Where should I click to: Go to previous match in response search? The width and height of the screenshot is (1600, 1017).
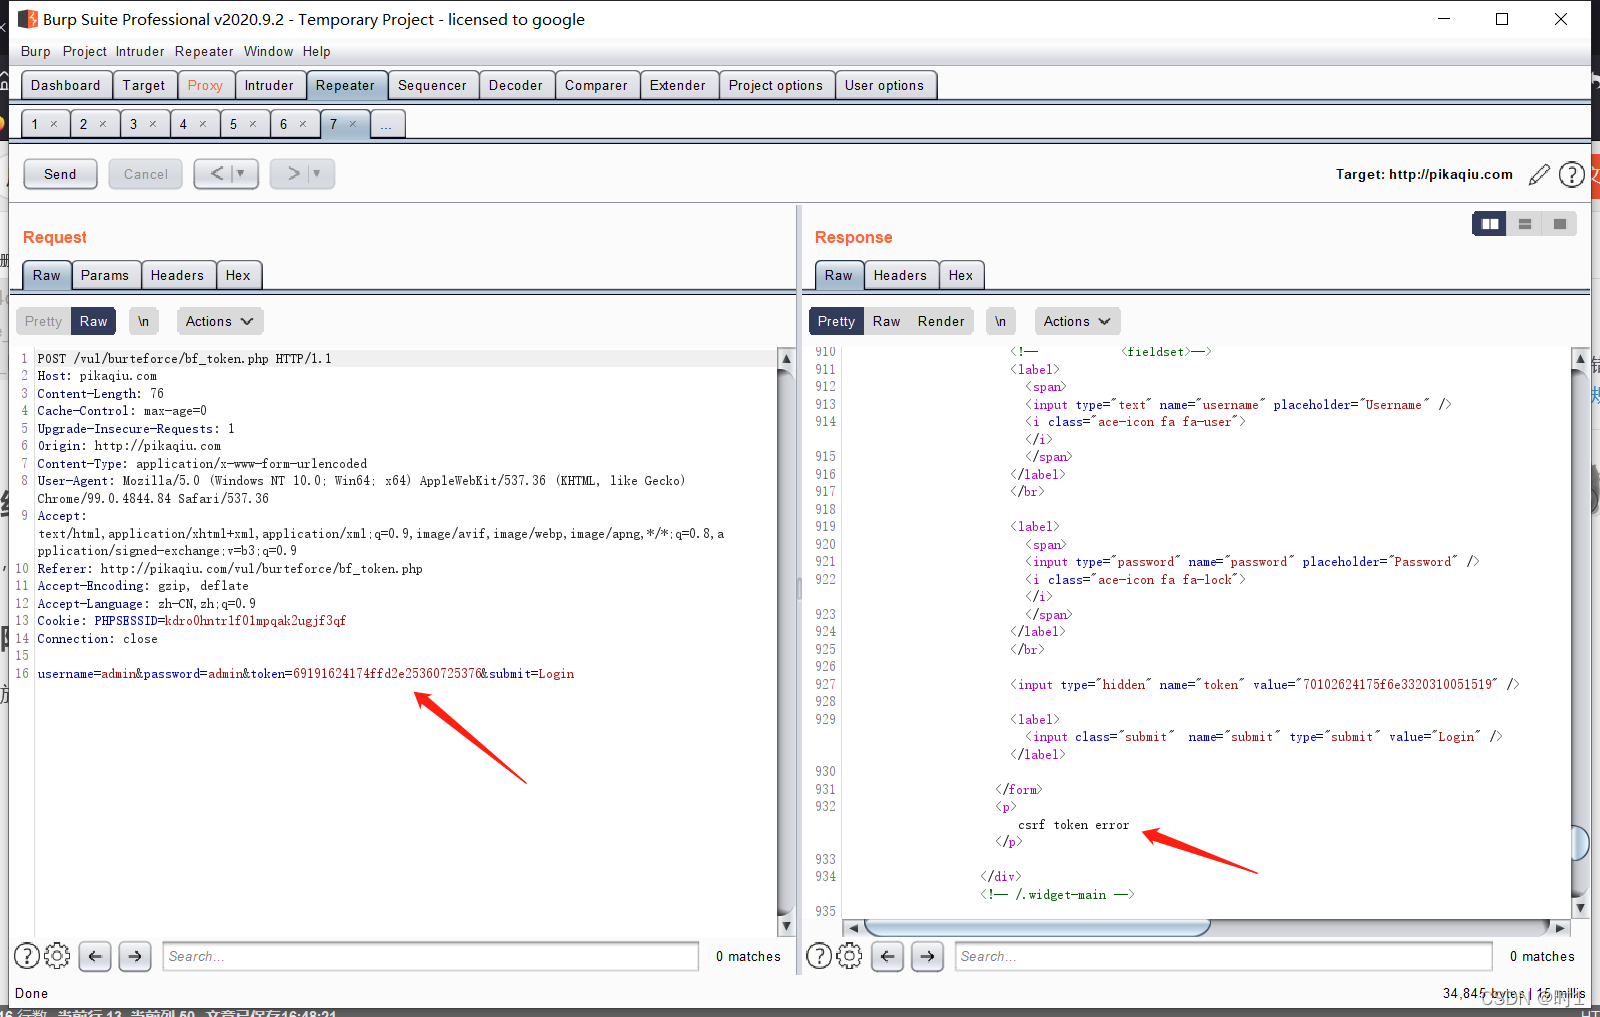(887, 956)
